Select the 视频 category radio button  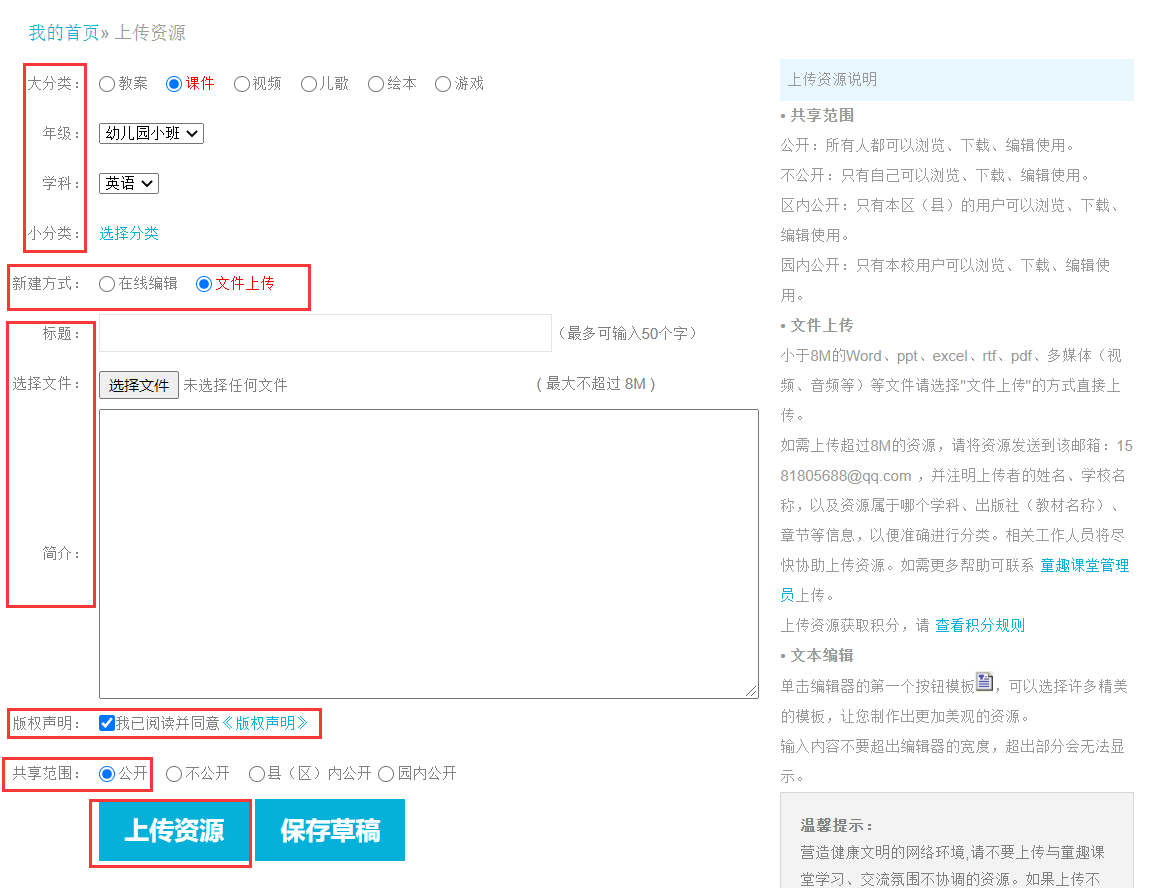242,84
